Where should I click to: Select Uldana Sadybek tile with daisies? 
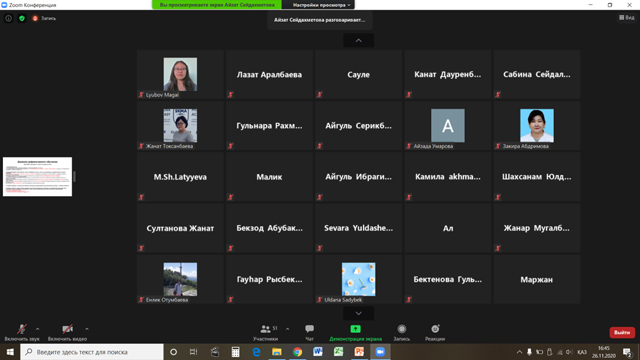[358, 279]
